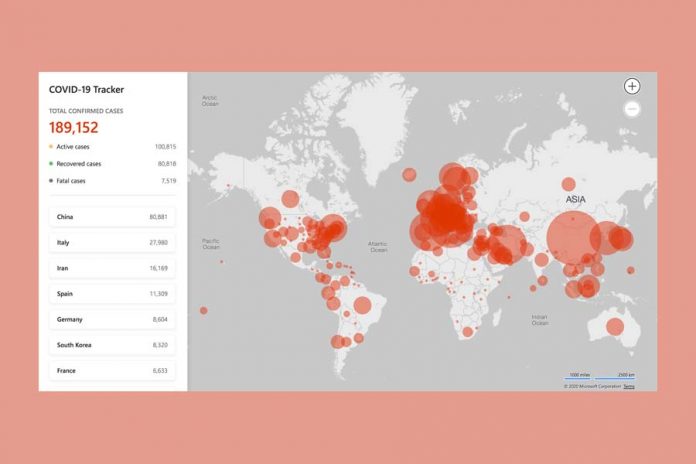Click the Active cases label
The width and height of the screenshot is (696, 464).
[73, 147]
